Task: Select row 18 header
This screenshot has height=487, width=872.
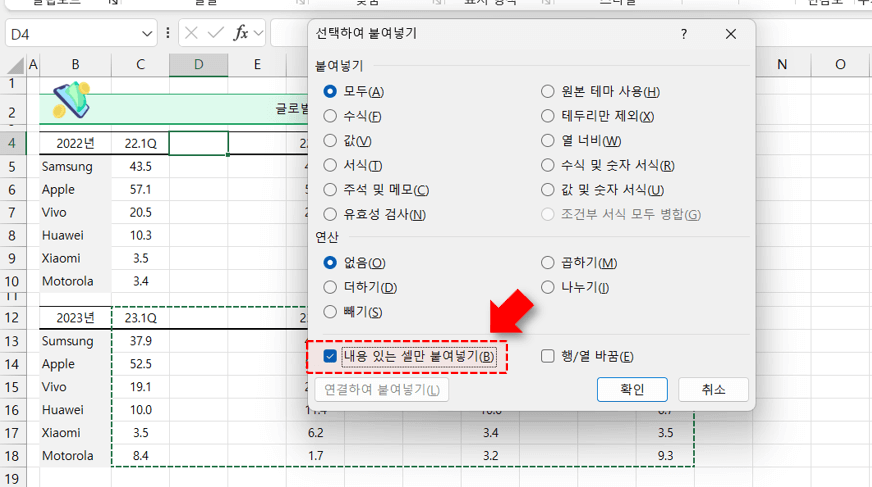Action: 12,456
